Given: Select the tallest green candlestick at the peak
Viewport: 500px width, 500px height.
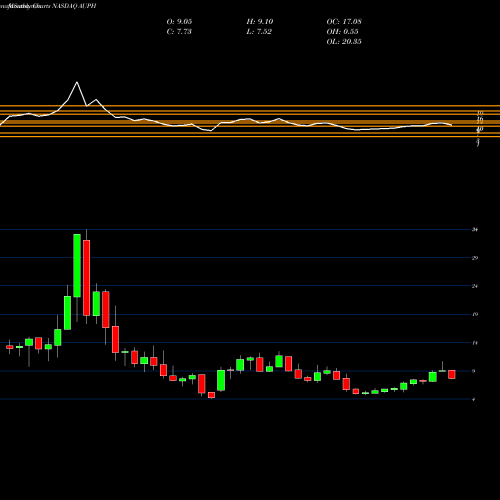Looking at the screenshot, I should pos(77,265).
